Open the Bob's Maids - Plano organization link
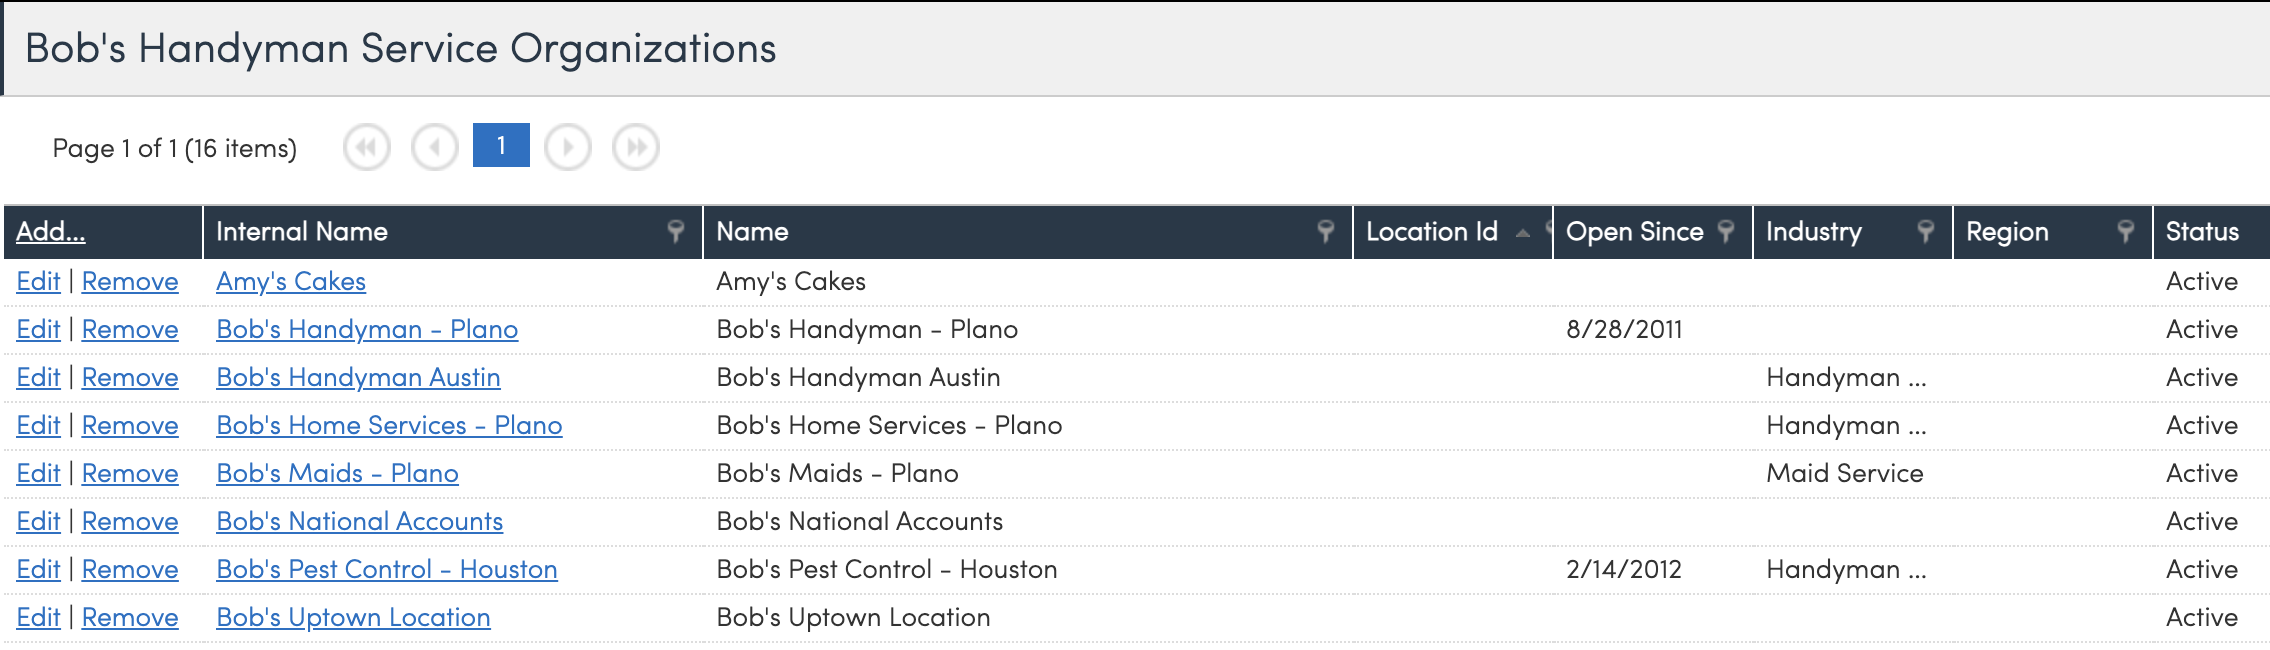Image resolution: width=2270 pixels, height=650 pixels. coord(337,474)
